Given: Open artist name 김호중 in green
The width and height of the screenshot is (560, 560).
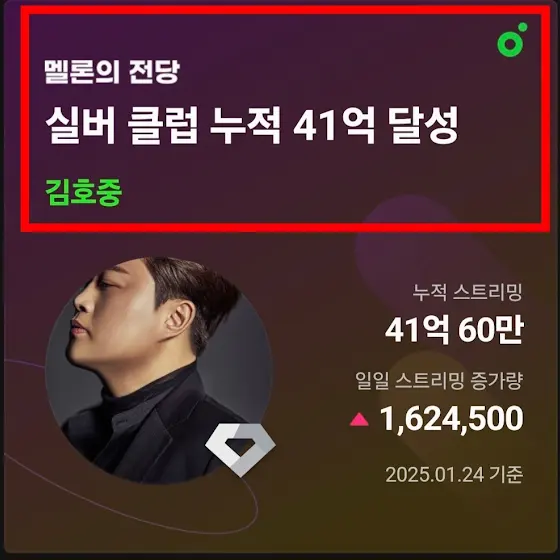Looking at the screenshot, I should coord(84,192).
